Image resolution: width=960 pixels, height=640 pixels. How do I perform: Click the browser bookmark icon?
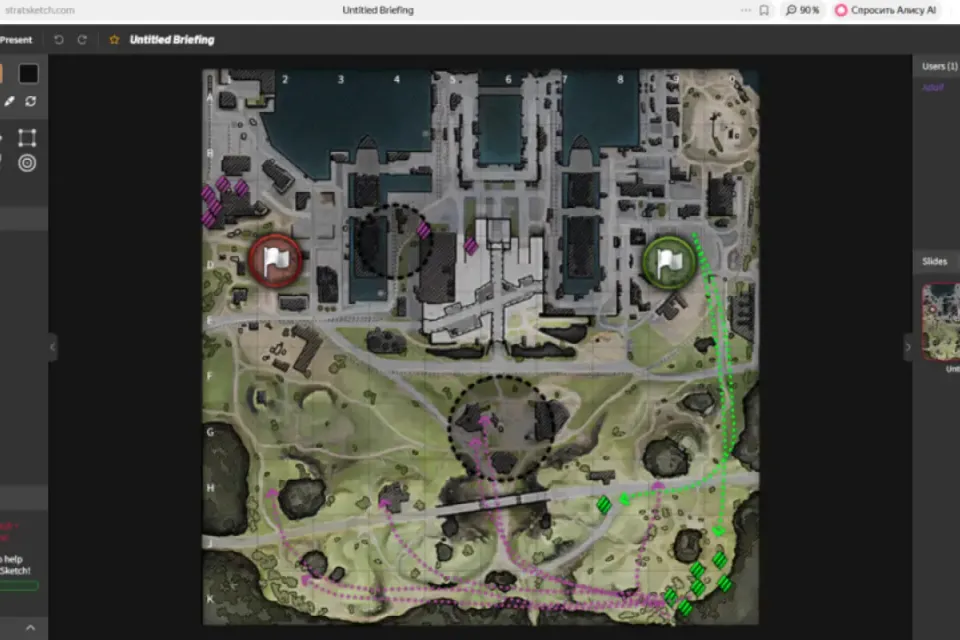point(764,10)
